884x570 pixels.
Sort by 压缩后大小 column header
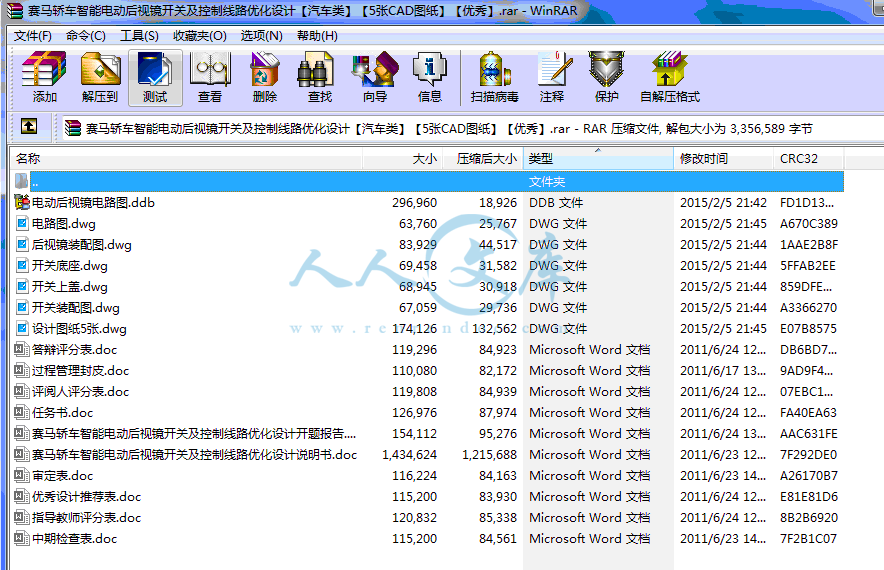point(483,158)
